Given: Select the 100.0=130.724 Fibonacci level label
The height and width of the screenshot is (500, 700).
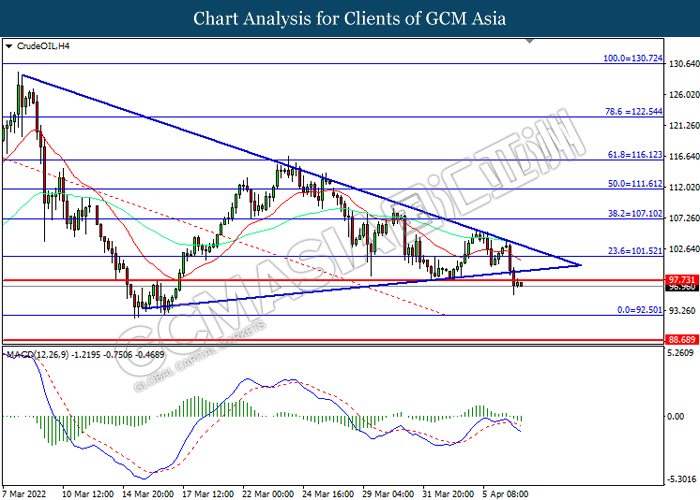Looking at the screenshot, I should tap(633, 58).
